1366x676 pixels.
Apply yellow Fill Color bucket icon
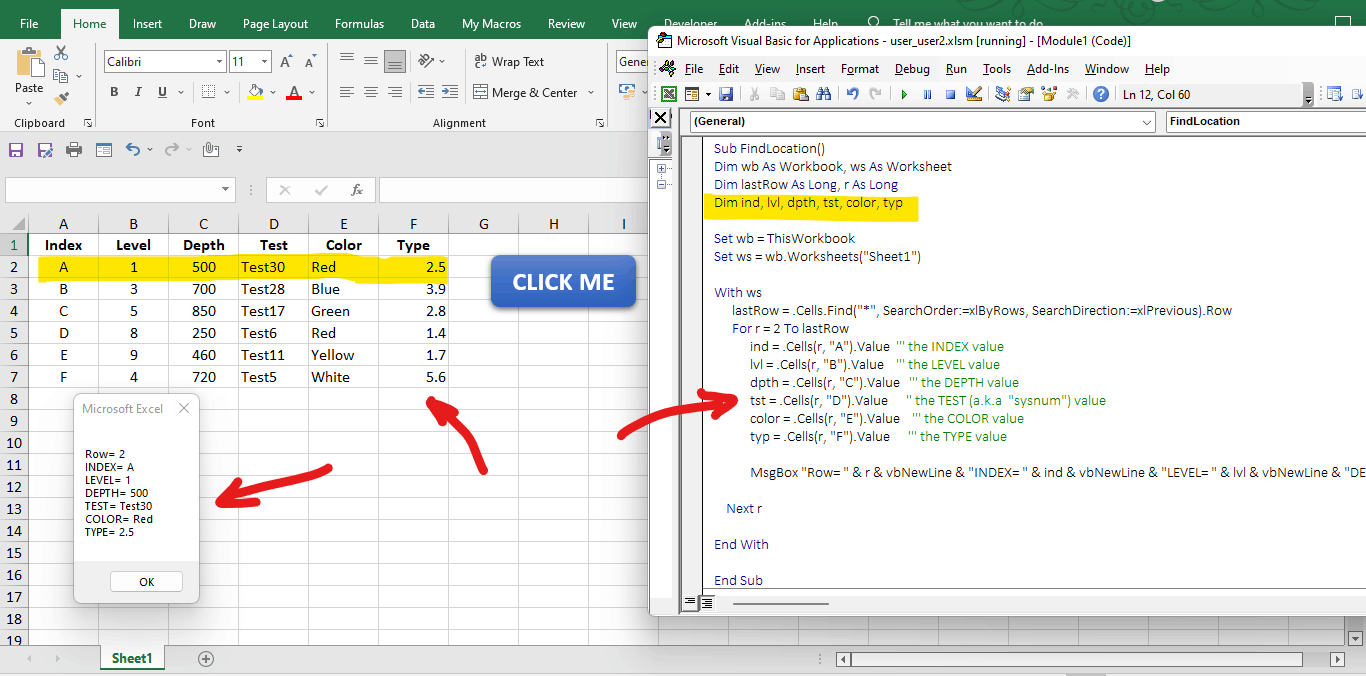tap(255, 92)
